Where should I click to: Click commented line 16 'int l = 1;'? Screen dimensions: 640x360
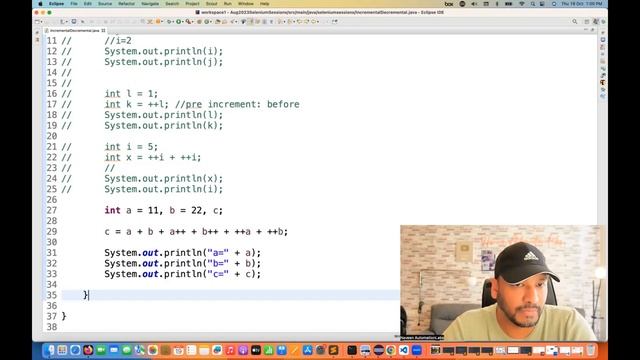point(131,94)
